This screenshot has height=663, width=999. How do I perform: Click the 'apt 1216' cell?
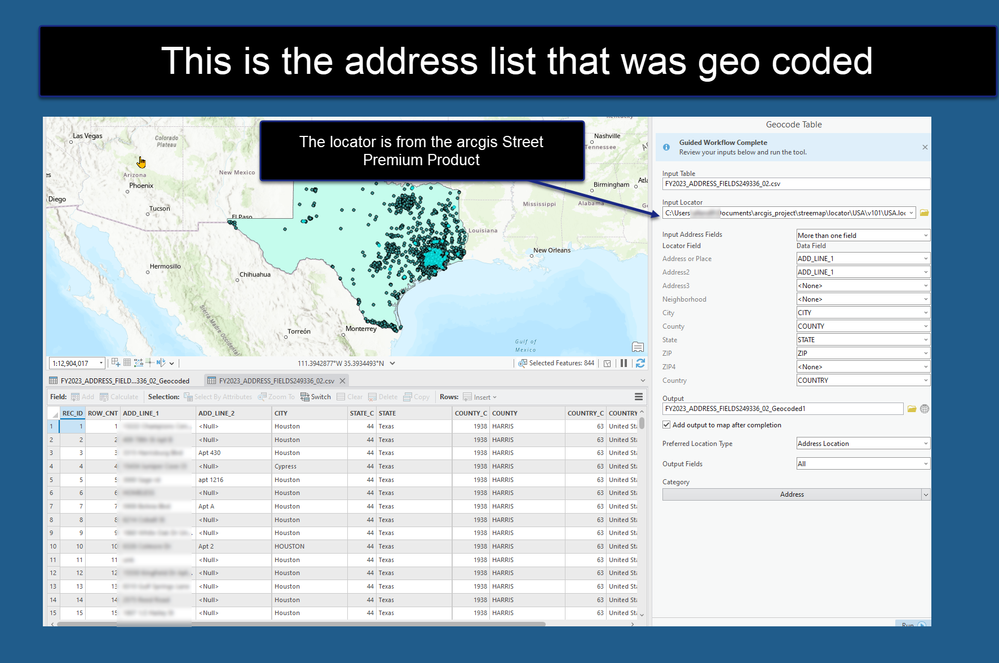[x=233, y=480]
